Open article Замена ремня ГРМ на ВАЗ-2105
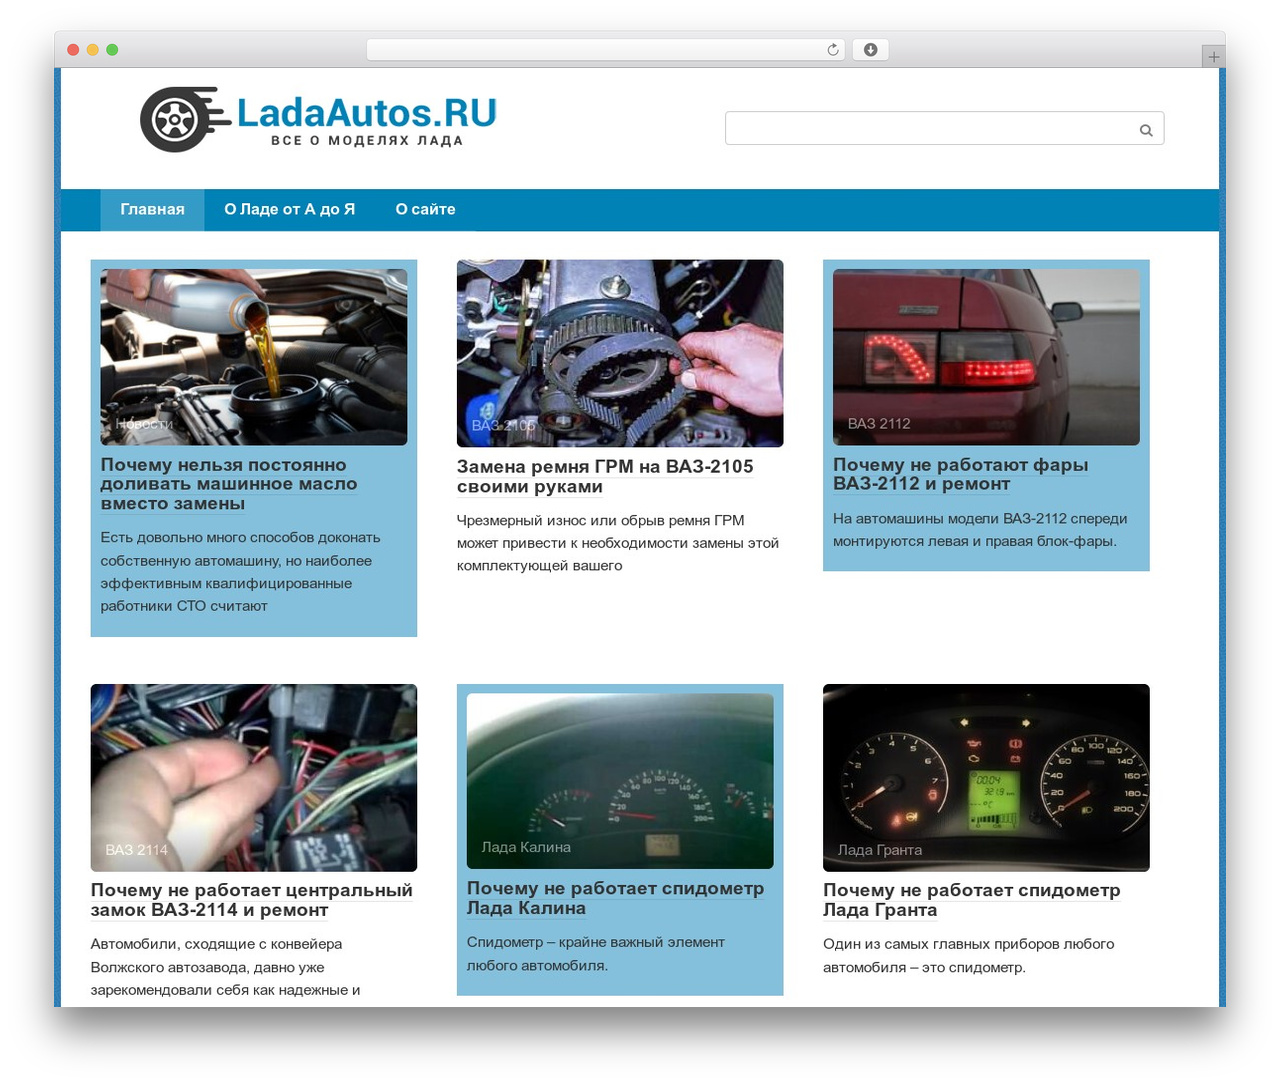1280x1084 pixels. pos(605,477)
